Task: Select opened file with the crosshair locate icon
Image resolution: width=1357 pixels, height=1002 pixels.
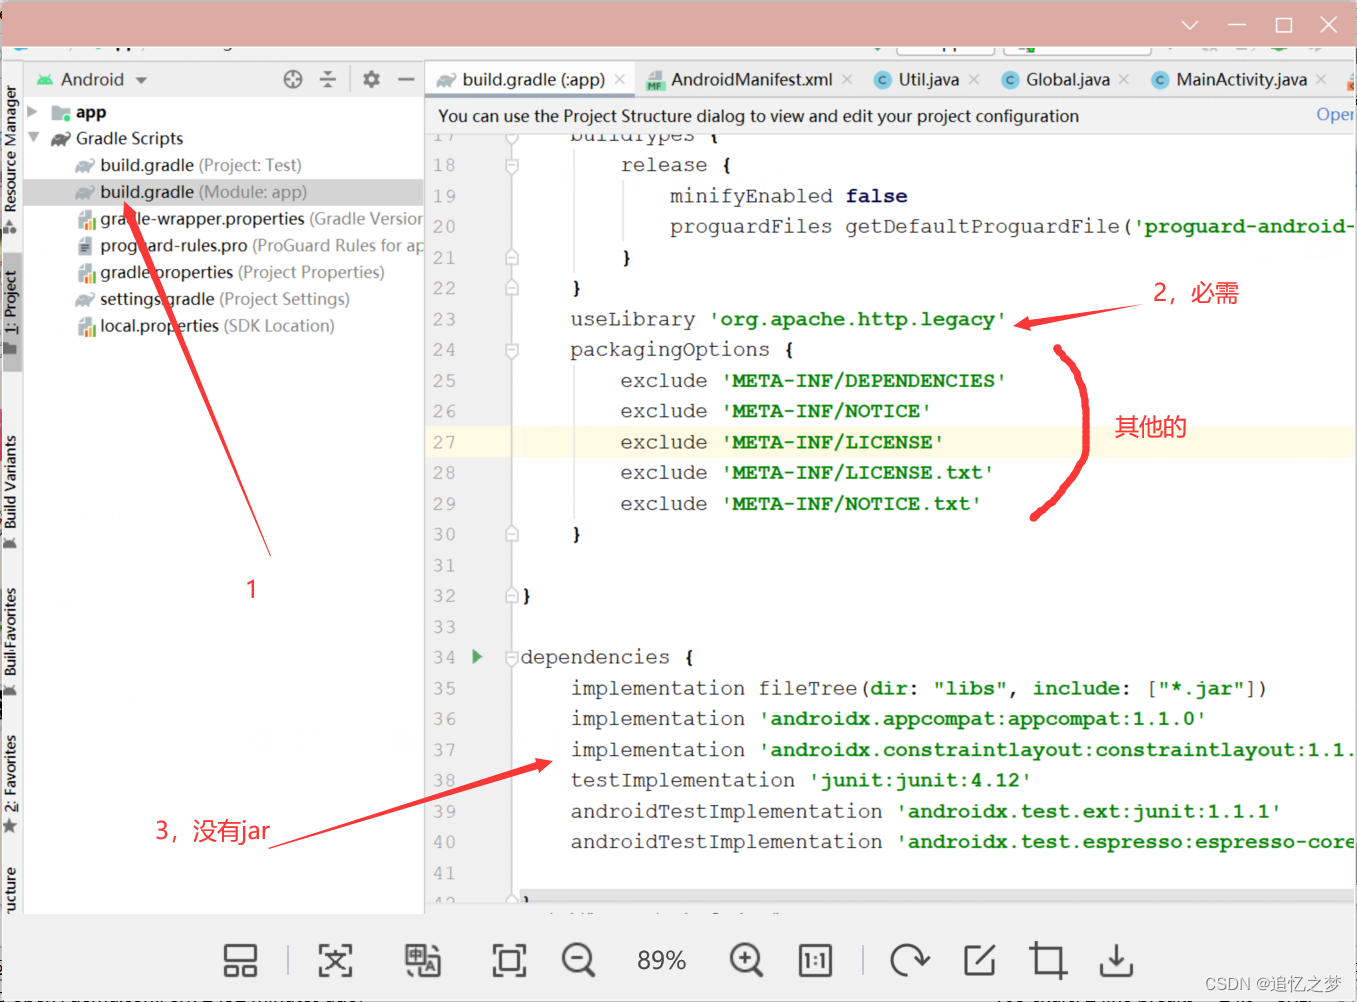Action: click(x=292, y=79)
